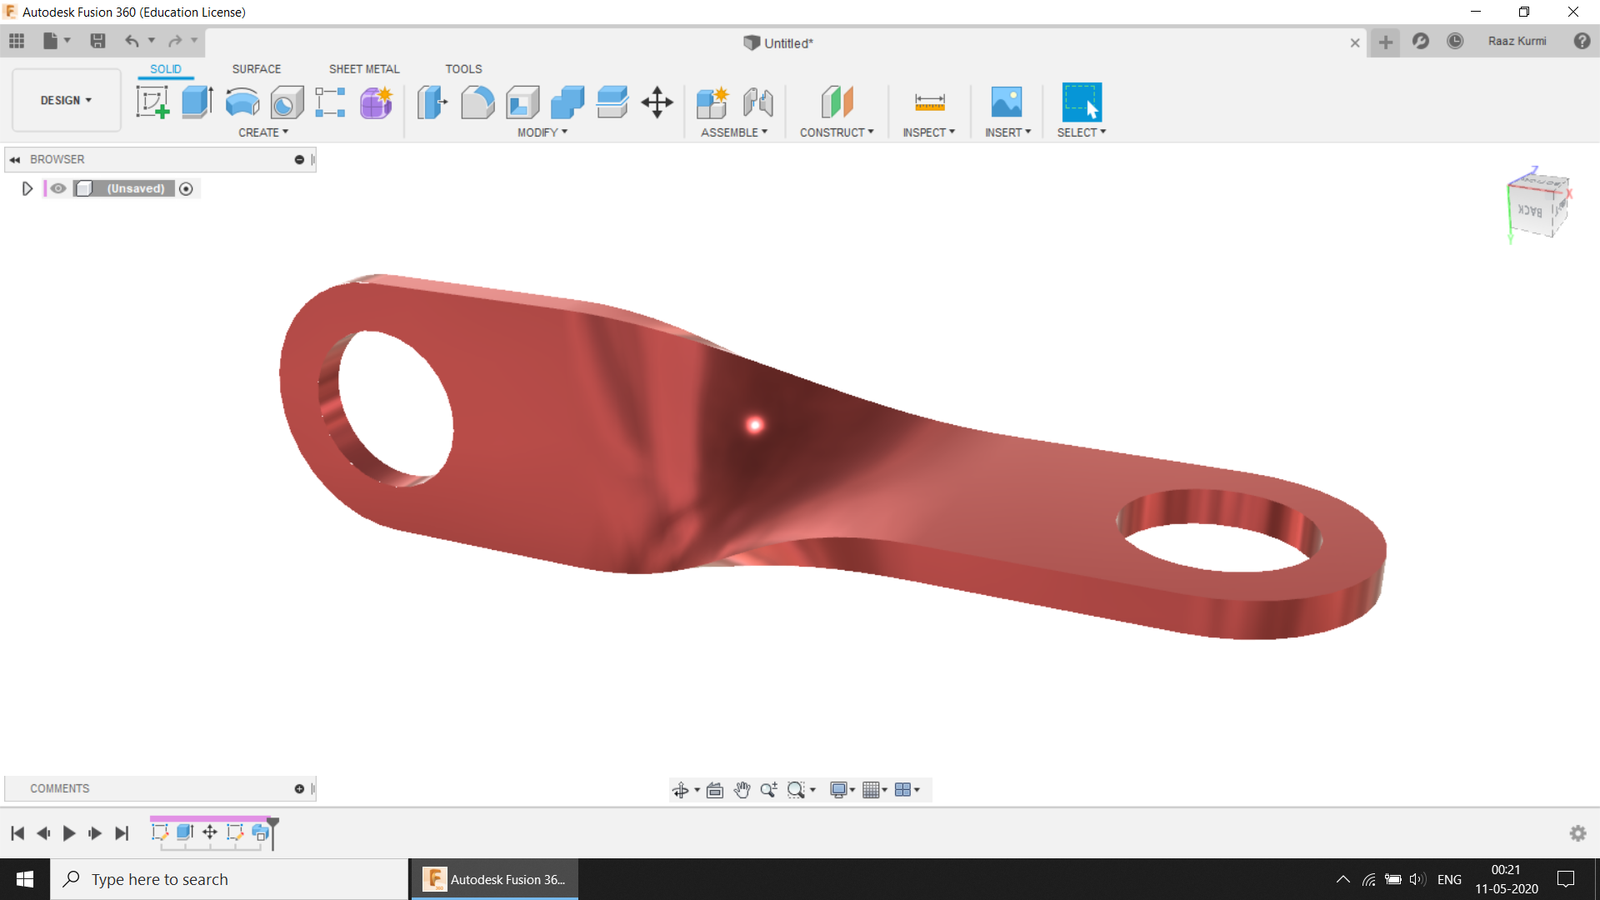
Task: Close the Untitled document tab
Action: tap(1355, 43)
